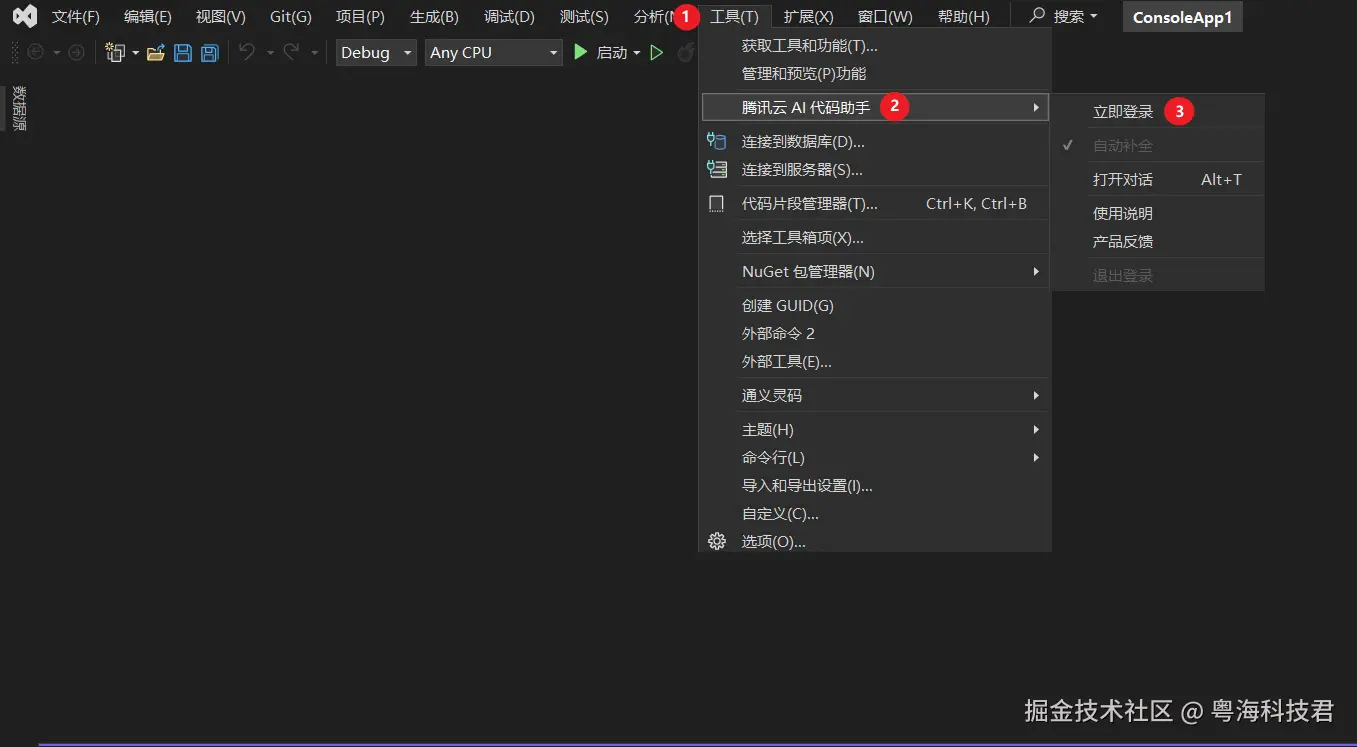Click the open file folder icon
Image resolution: width=1357 pixels, height=747 pixels.
tap(155, 52)
